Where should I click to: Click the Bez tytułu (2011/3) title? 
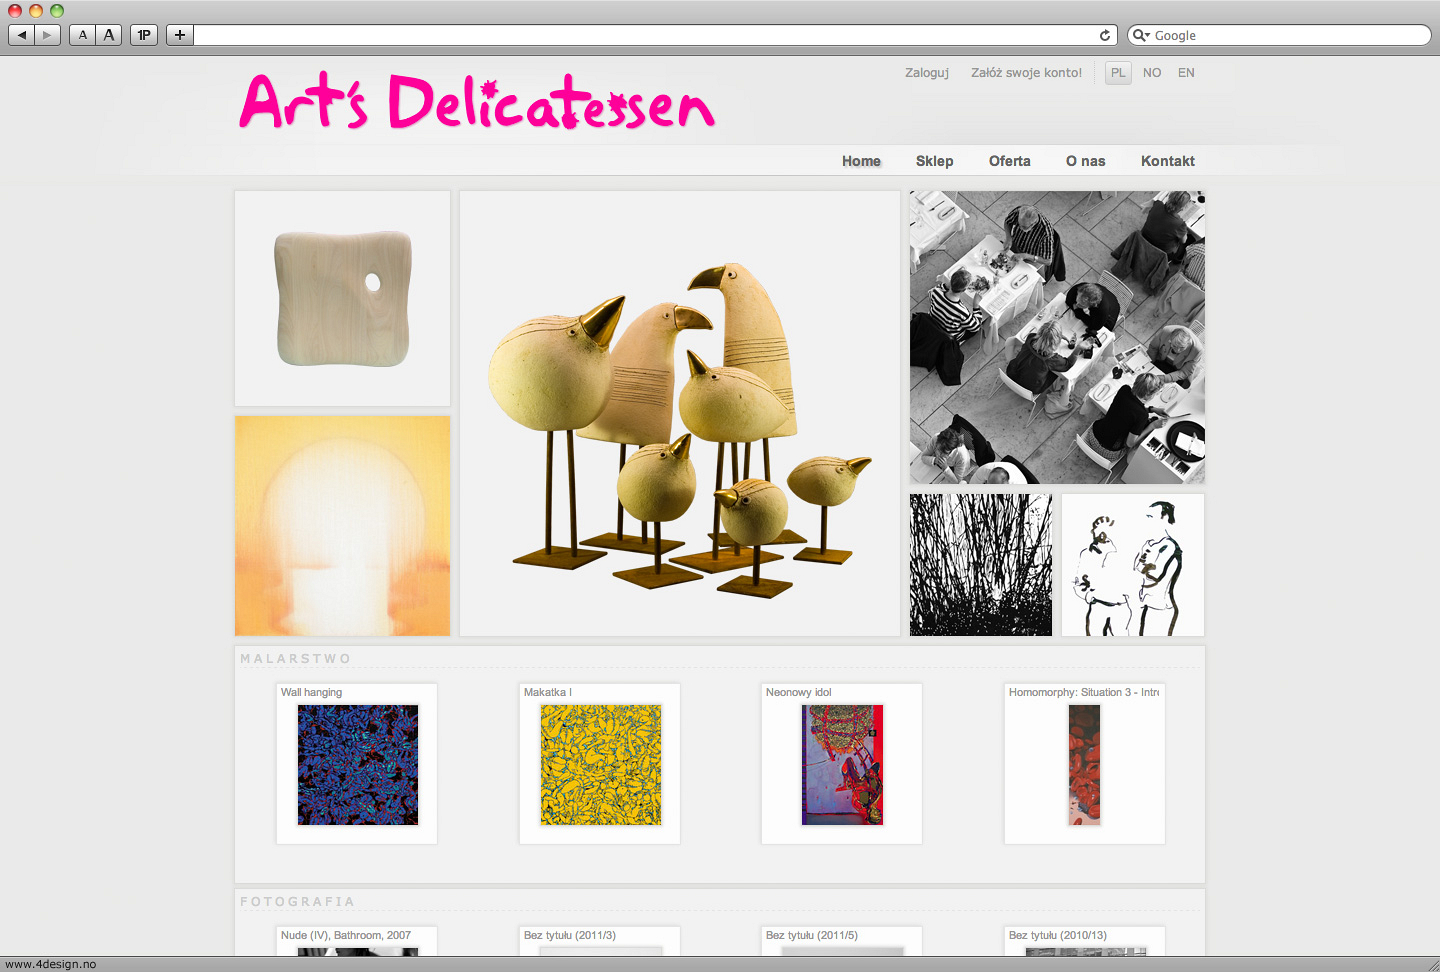click(x=570, y=935)
